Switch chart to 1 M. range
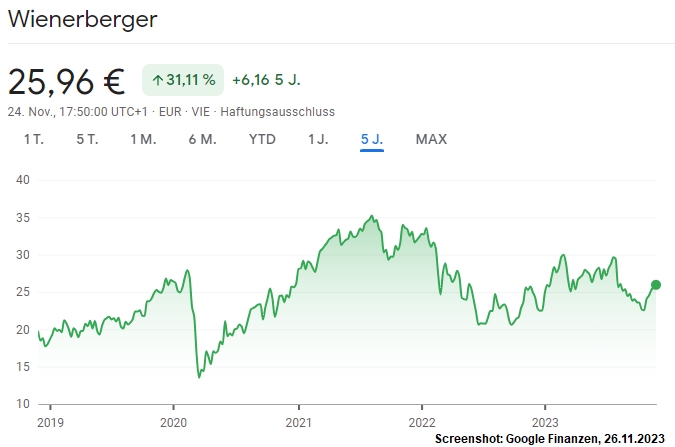This screenshot has height=447, width=675. click(x=143, y=140)
